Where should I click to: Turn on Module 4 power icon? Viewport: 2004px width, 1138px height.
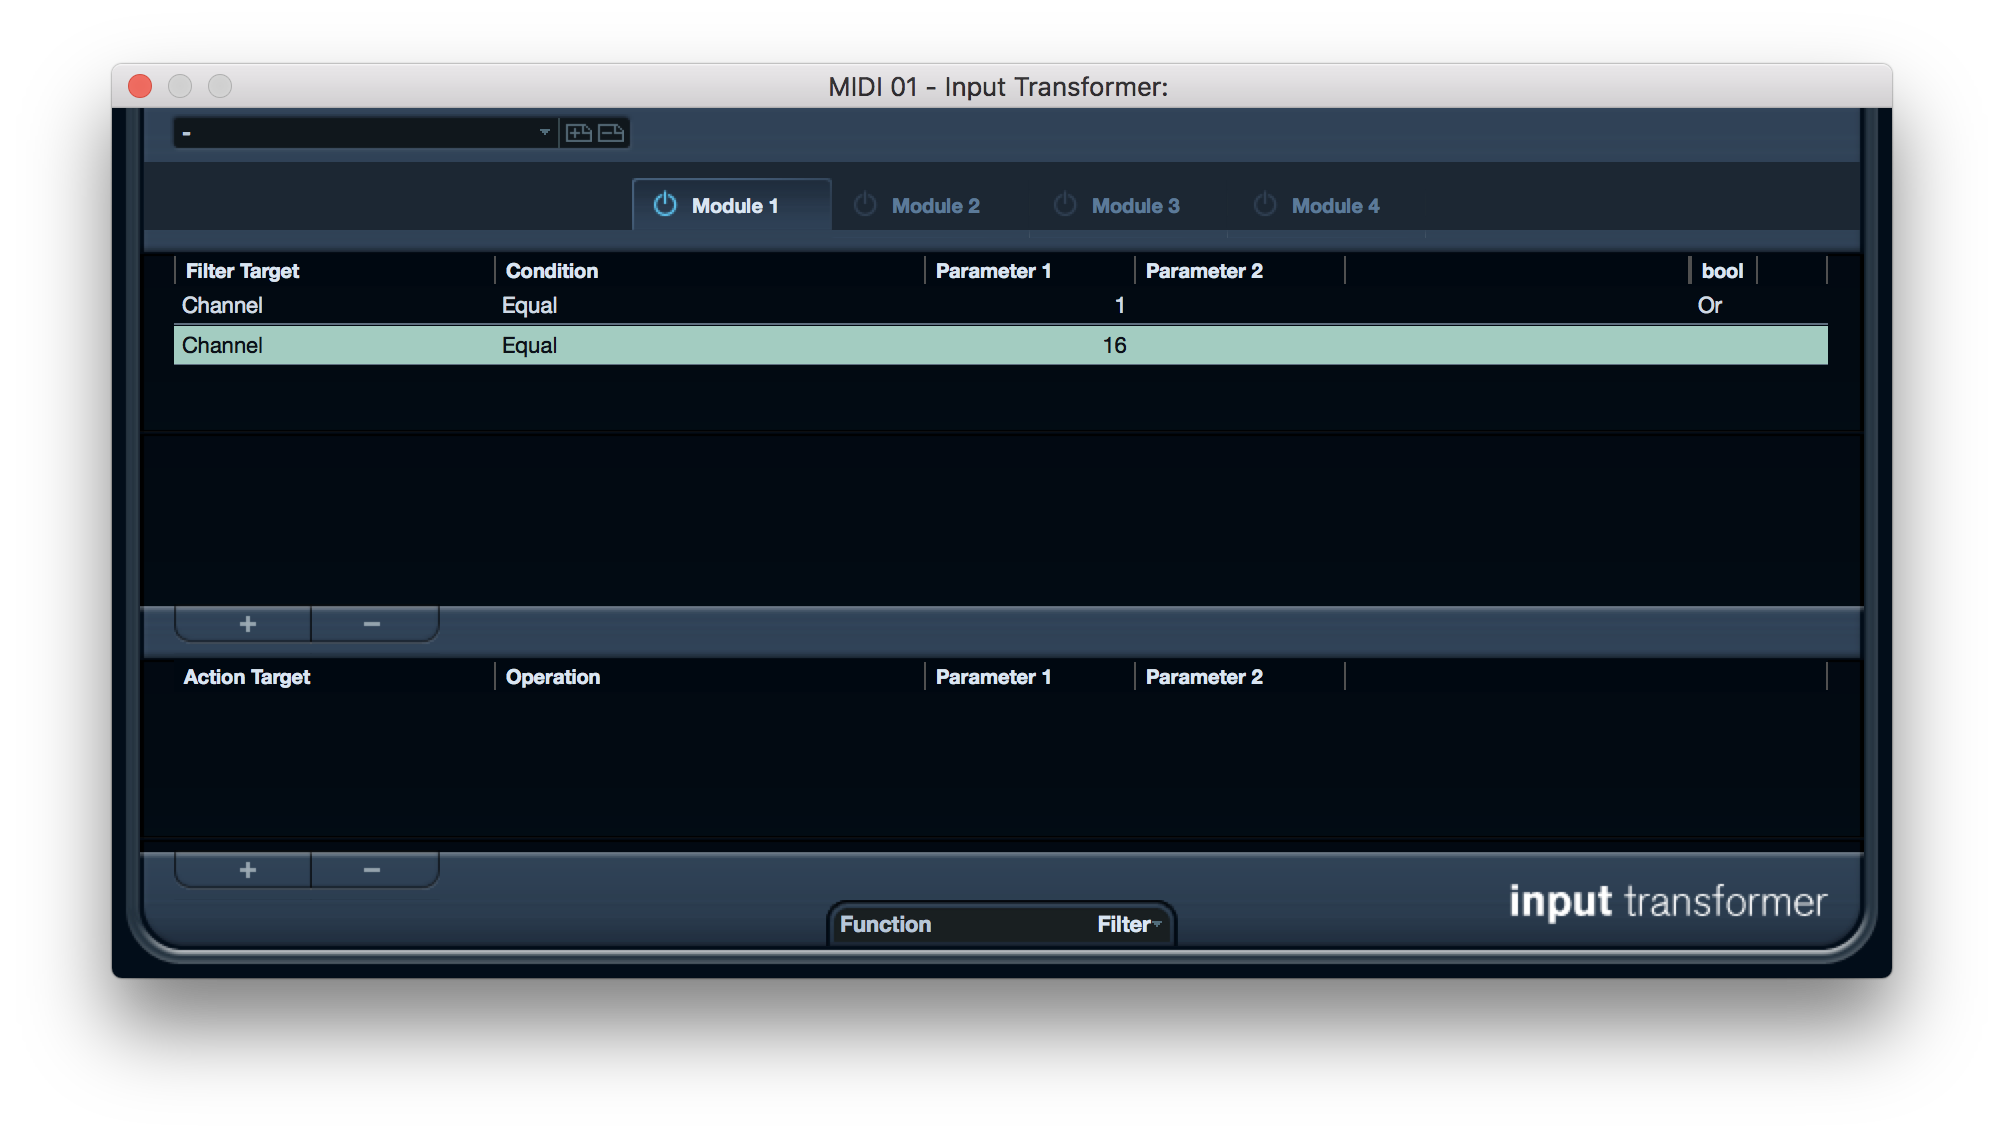click(1265, 205)
